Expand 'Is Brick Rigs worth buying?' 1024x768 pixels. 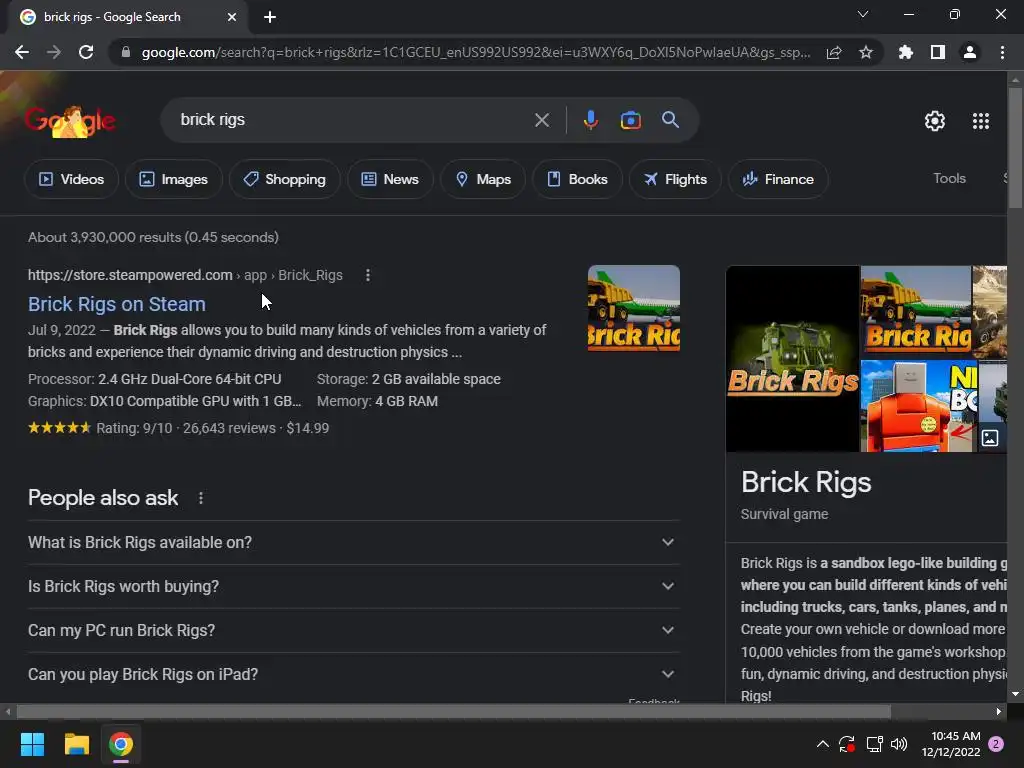(353, 586)
